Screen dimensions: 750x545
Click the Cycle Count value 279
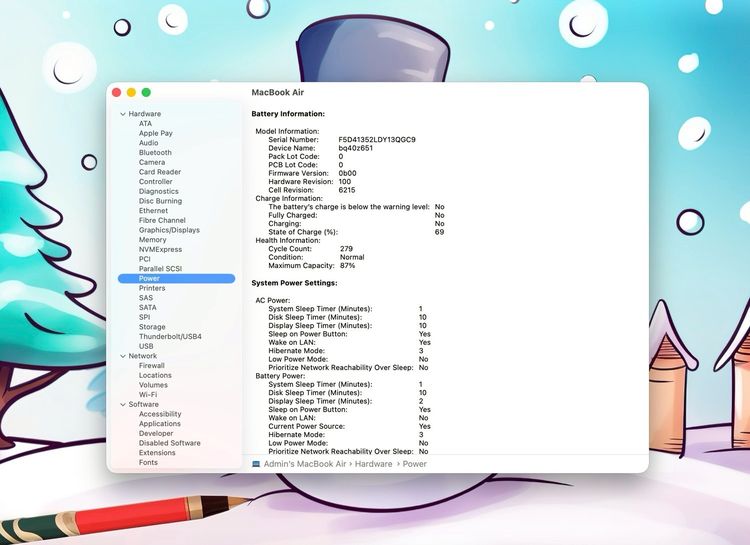(346, 249)
